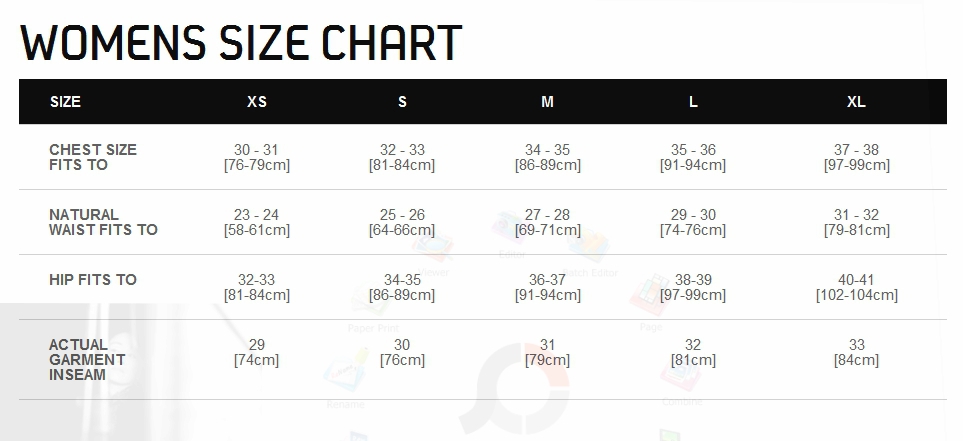Select the S size column header
The width and height of the screenshot is (963, 441).
coord(402,102)
